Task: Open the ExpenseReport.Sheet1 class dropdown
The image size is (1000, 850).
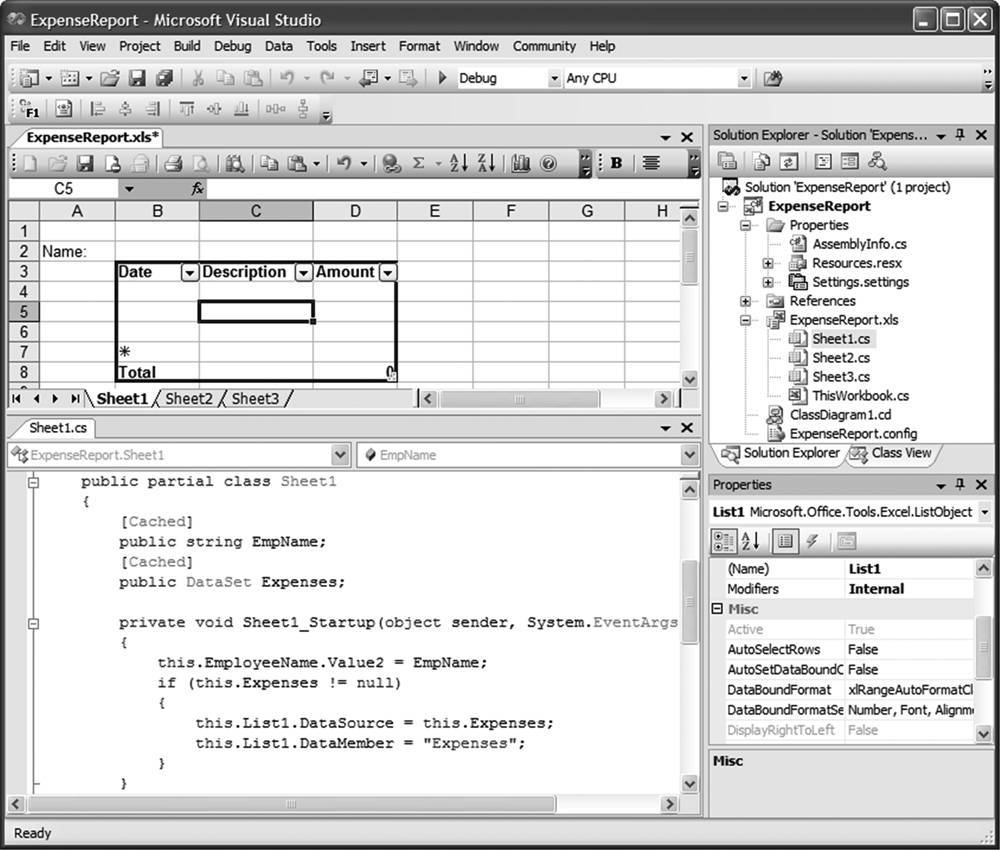Action: (x=341, y=455)
